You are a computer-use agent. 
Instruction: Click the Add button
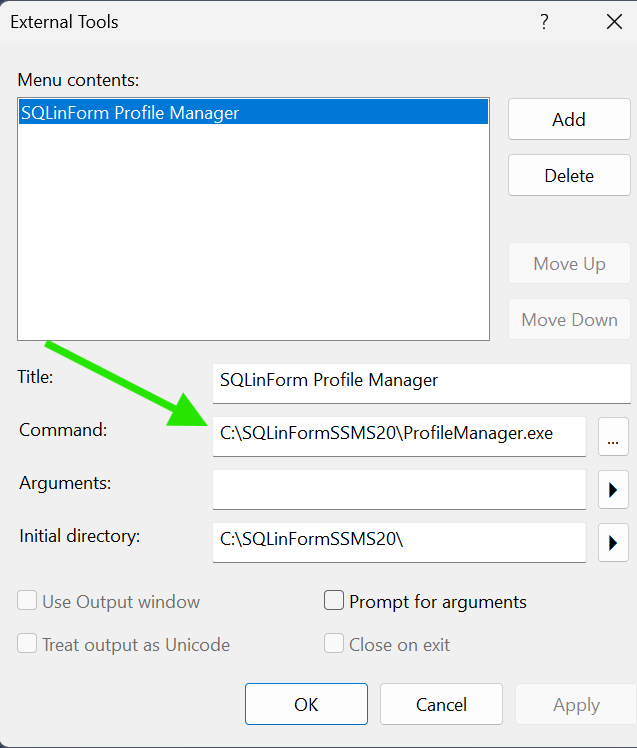pos(569,119)
